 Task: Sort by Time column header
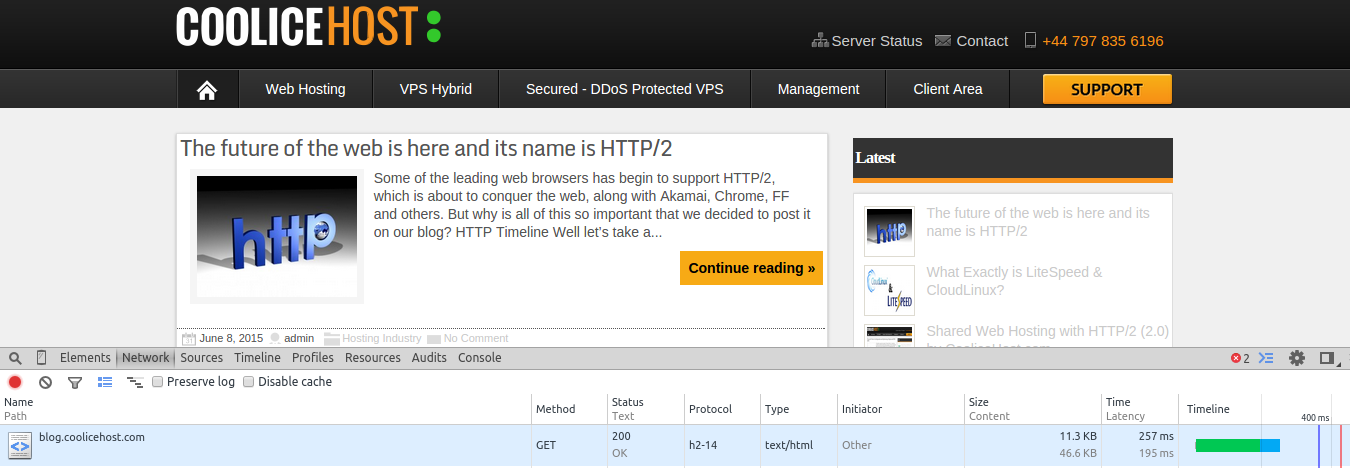tap(1141, 409)
